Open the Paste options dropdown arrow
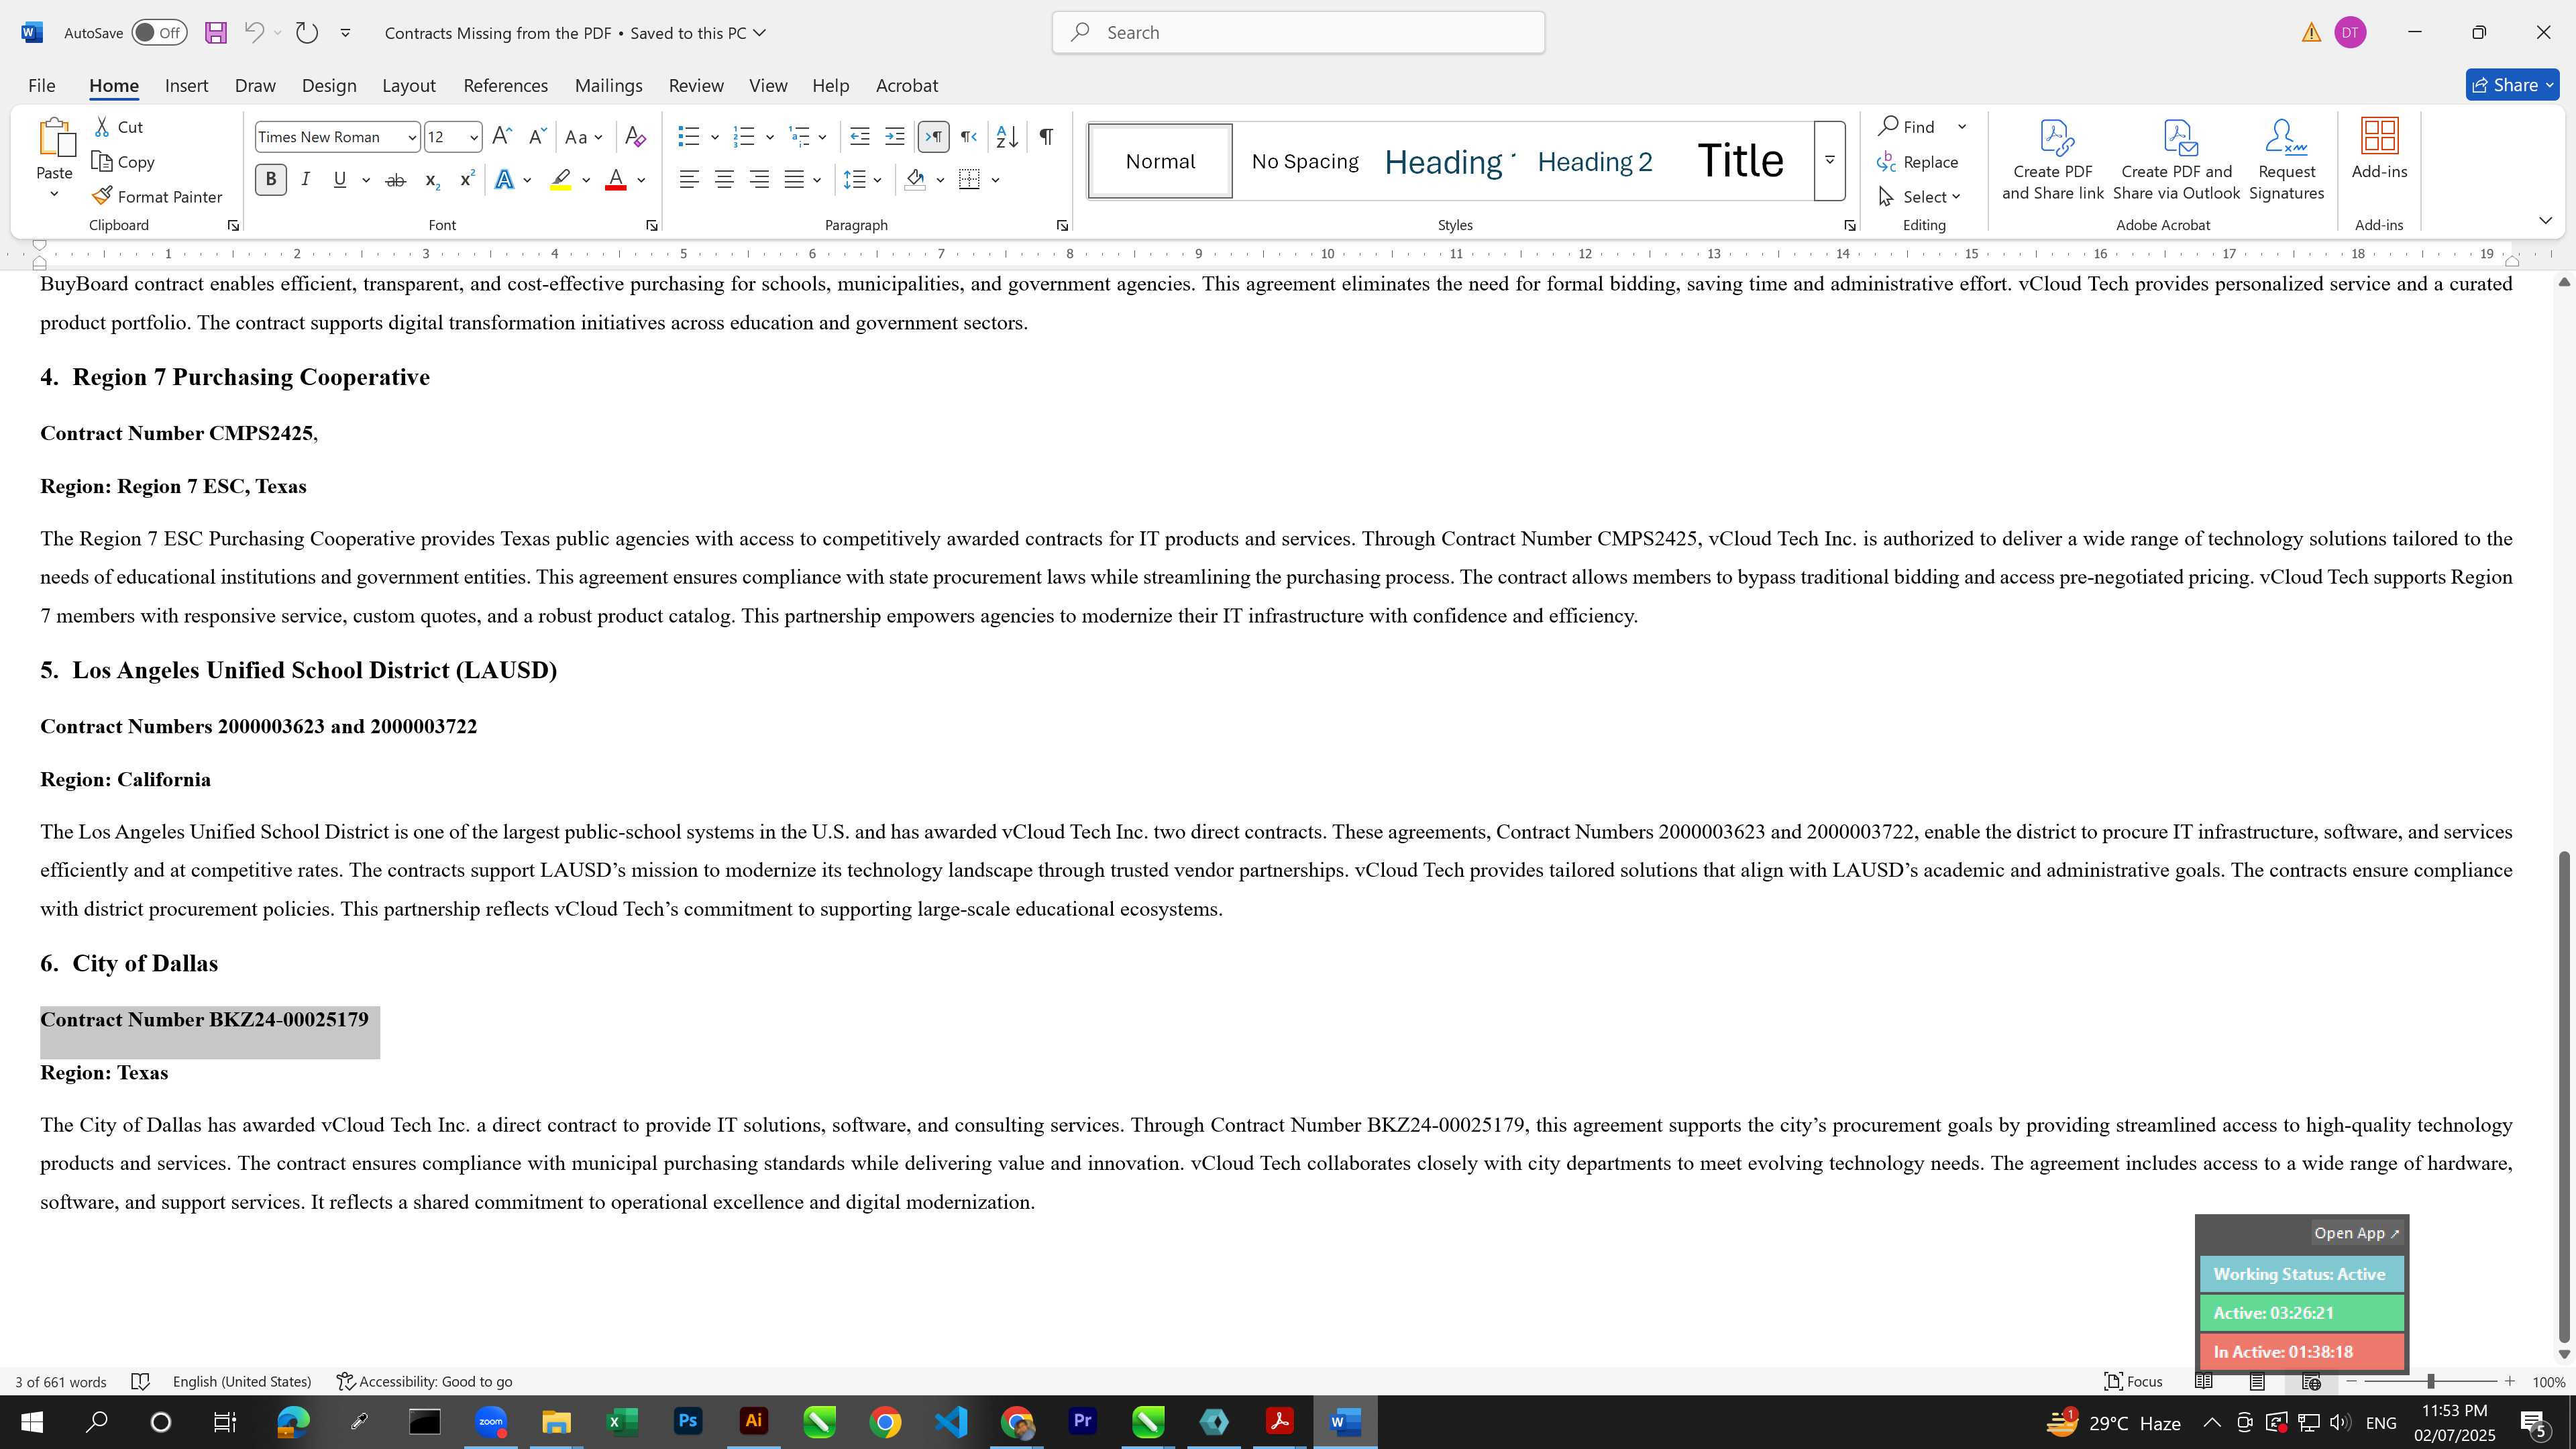Screen dimensions: 2576x1449 54,193
